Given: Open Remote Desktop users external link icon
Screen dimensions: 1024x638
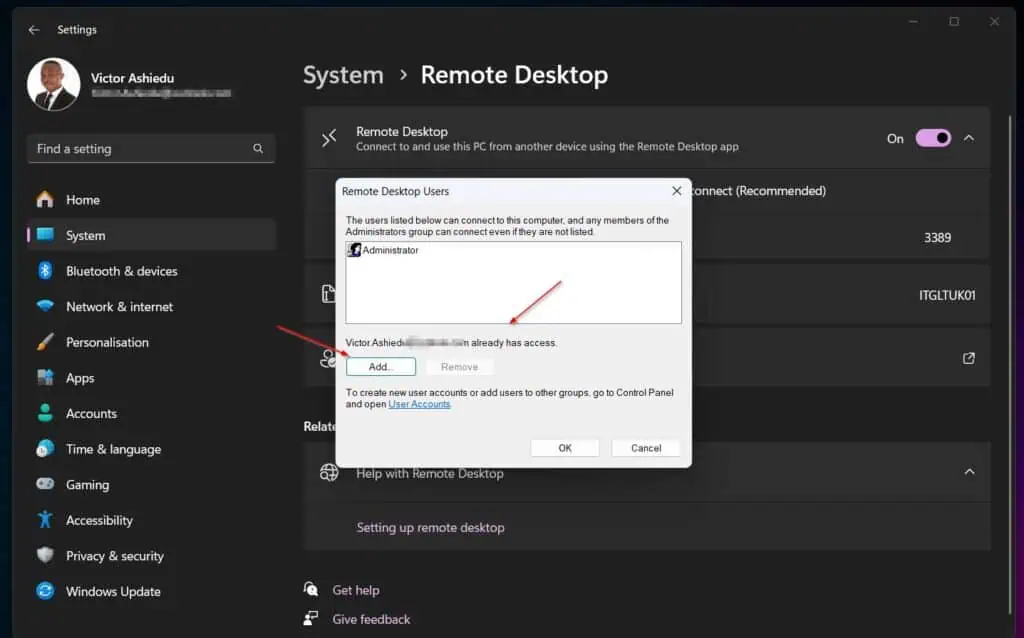Looking at the screenshot, I should pos(968,358).
